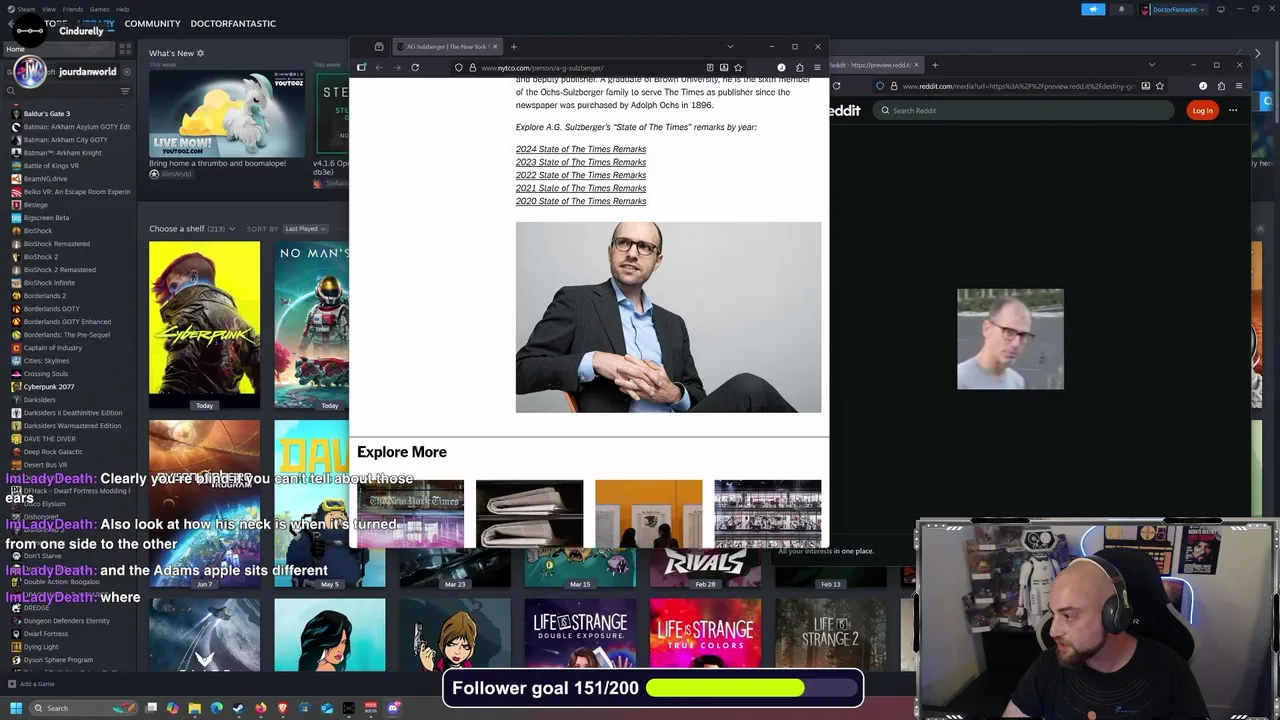Open the Help menu in Steam
Screen dimensions: 1280x720
pos(123,9)
